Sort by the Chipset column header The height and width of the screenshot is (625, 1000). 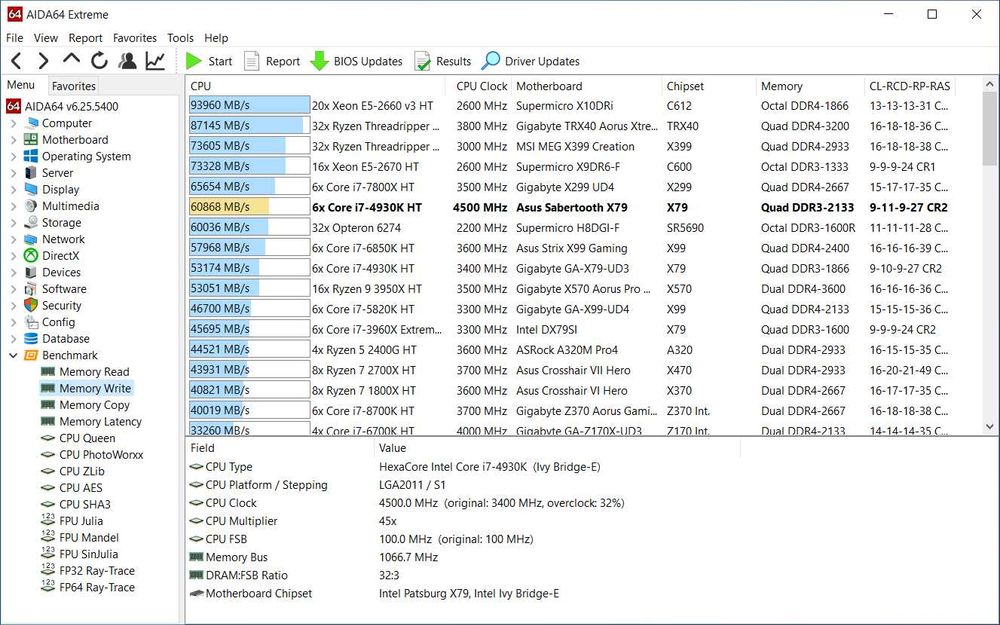(709, 86)
